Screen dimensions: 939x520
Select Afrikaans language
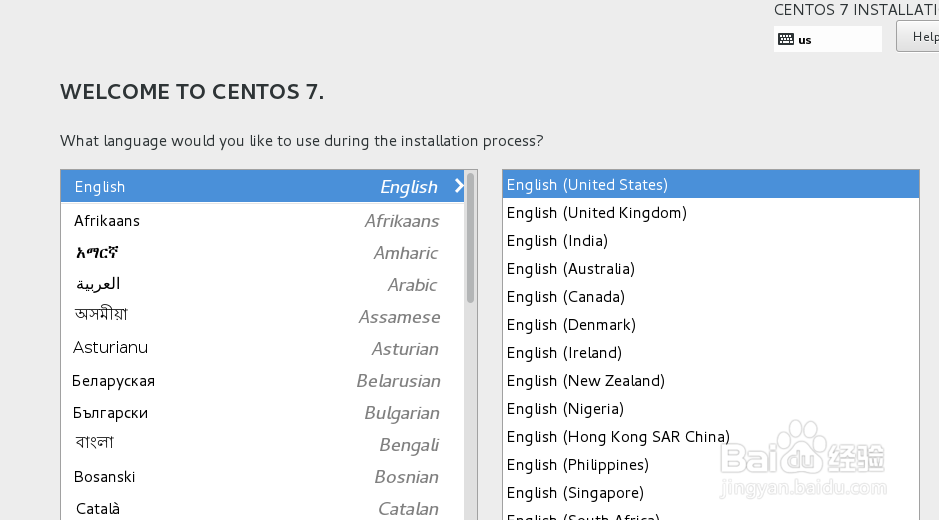pyautogui.click(x=262, y=220)
